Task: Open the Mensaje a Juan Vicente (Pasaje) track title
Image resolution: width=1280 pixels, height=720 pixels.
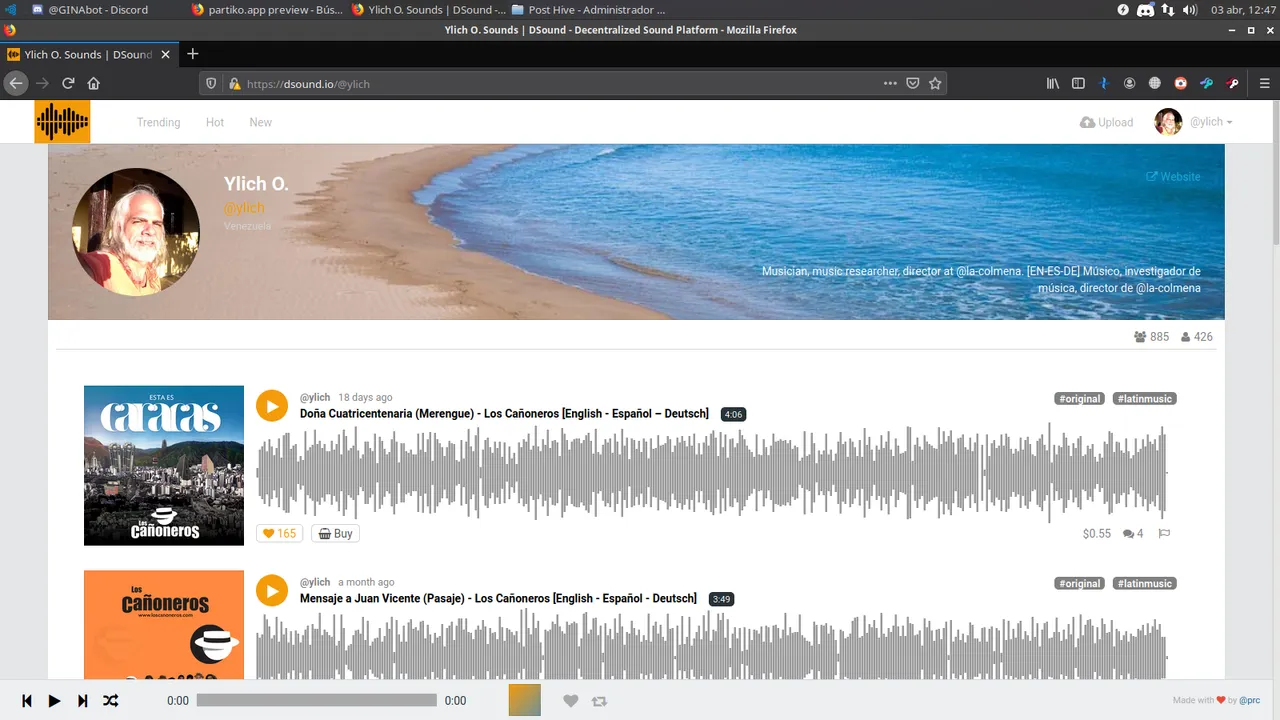Action: point(498,599)
